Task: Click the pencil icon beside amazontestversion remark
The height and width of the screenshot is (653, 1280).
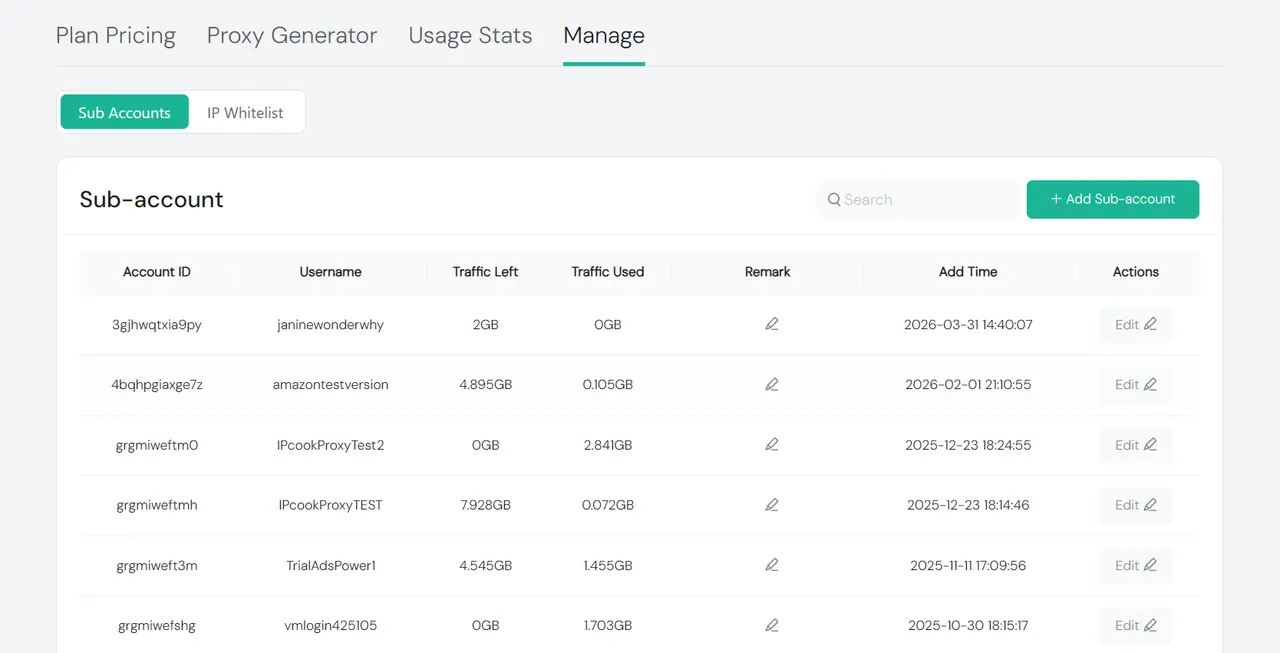Action: tap(771, 384)
